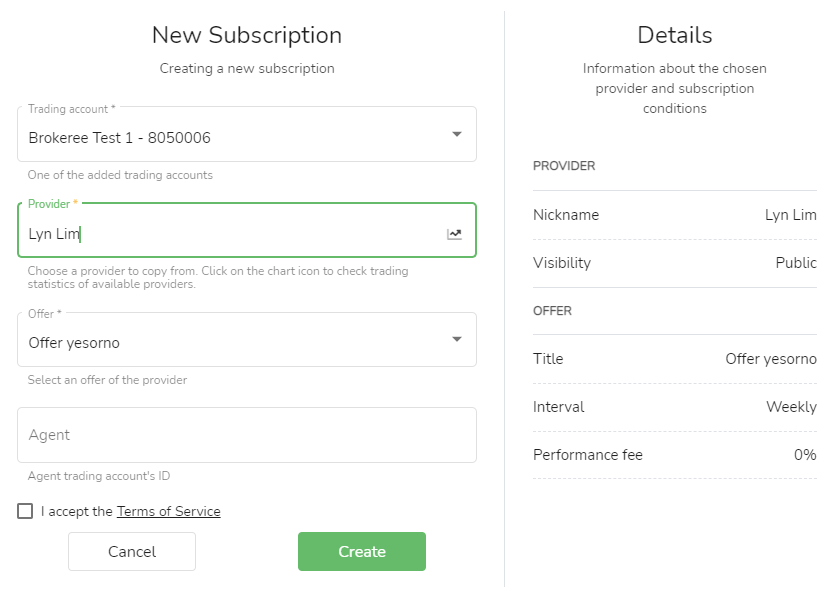Click the Lyn Lim nickname value in Details
835x591 pixels.
click(790, 215)
